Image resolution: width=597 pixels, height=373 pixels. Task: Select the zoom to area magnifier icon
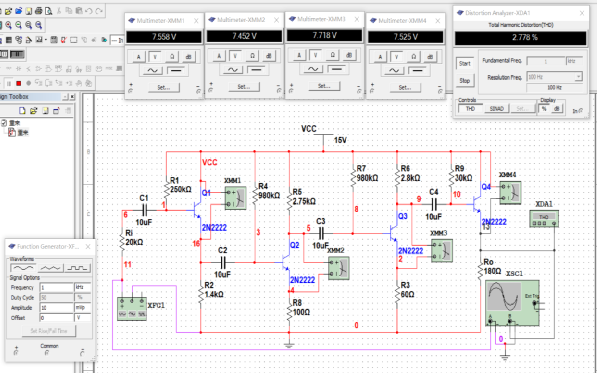(x=29, y=25)
